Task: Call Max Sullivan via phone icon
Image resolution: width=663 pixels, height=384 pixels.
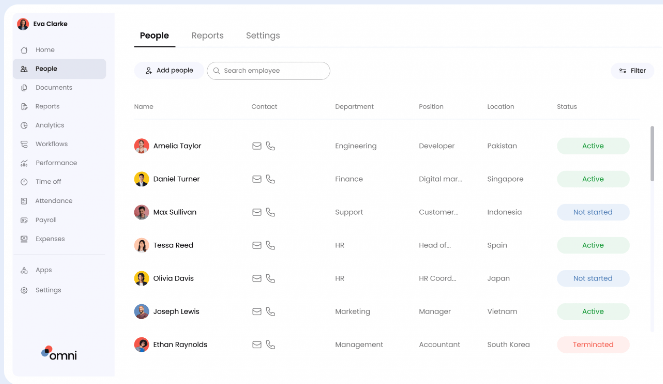Action: [x=270, y=212]
